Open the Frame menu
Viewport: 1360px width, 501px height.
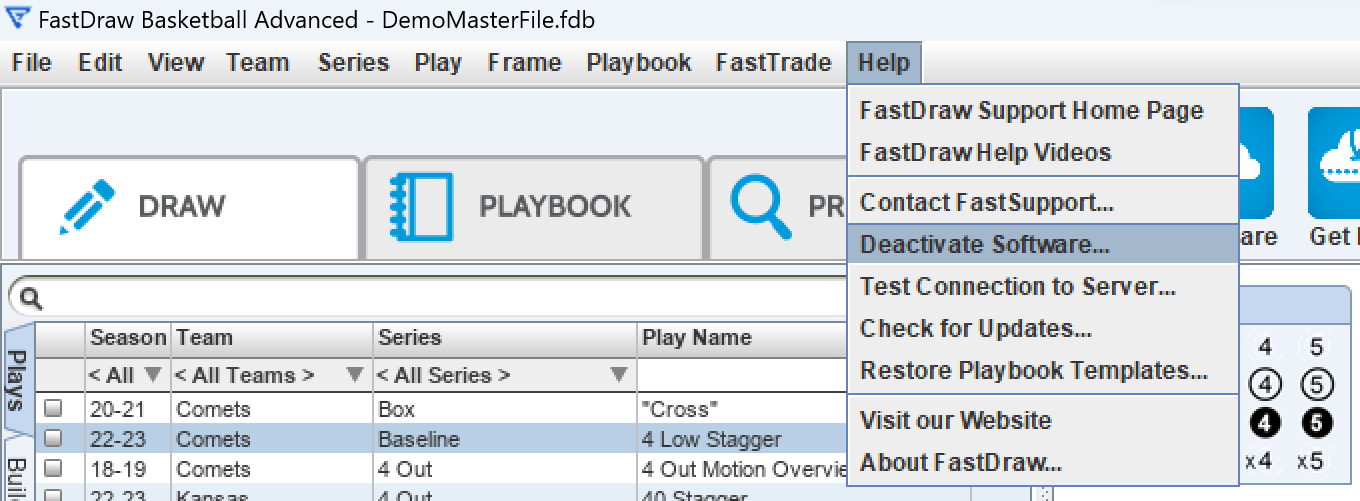click(x=524, y=63)
